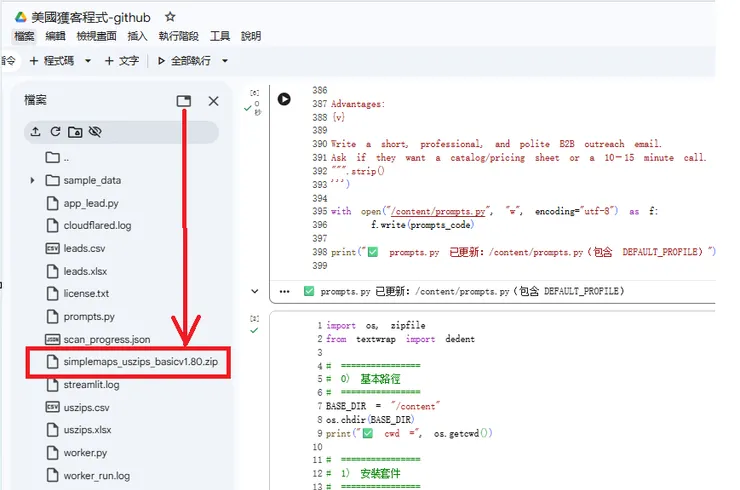
Task: Click the JSON icon beside scan_progress.json
Action: (x=52, y=339)
